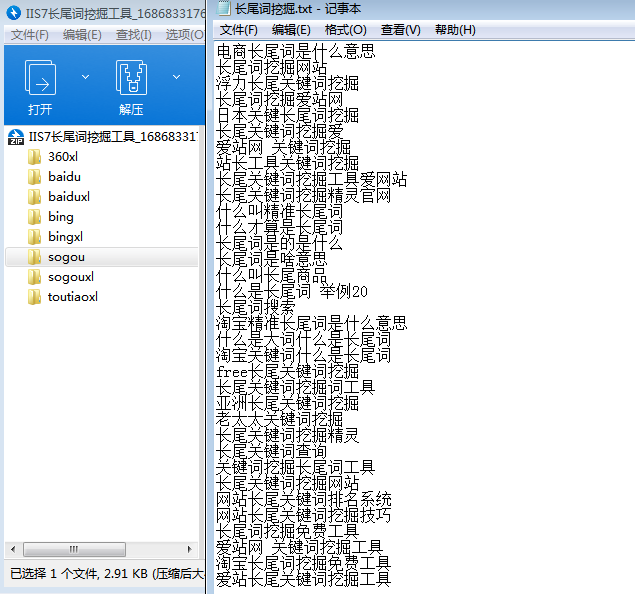
Task: Click the line 长尾词挖掘网站
Action: pyautogui.click(x=271, y=67)
